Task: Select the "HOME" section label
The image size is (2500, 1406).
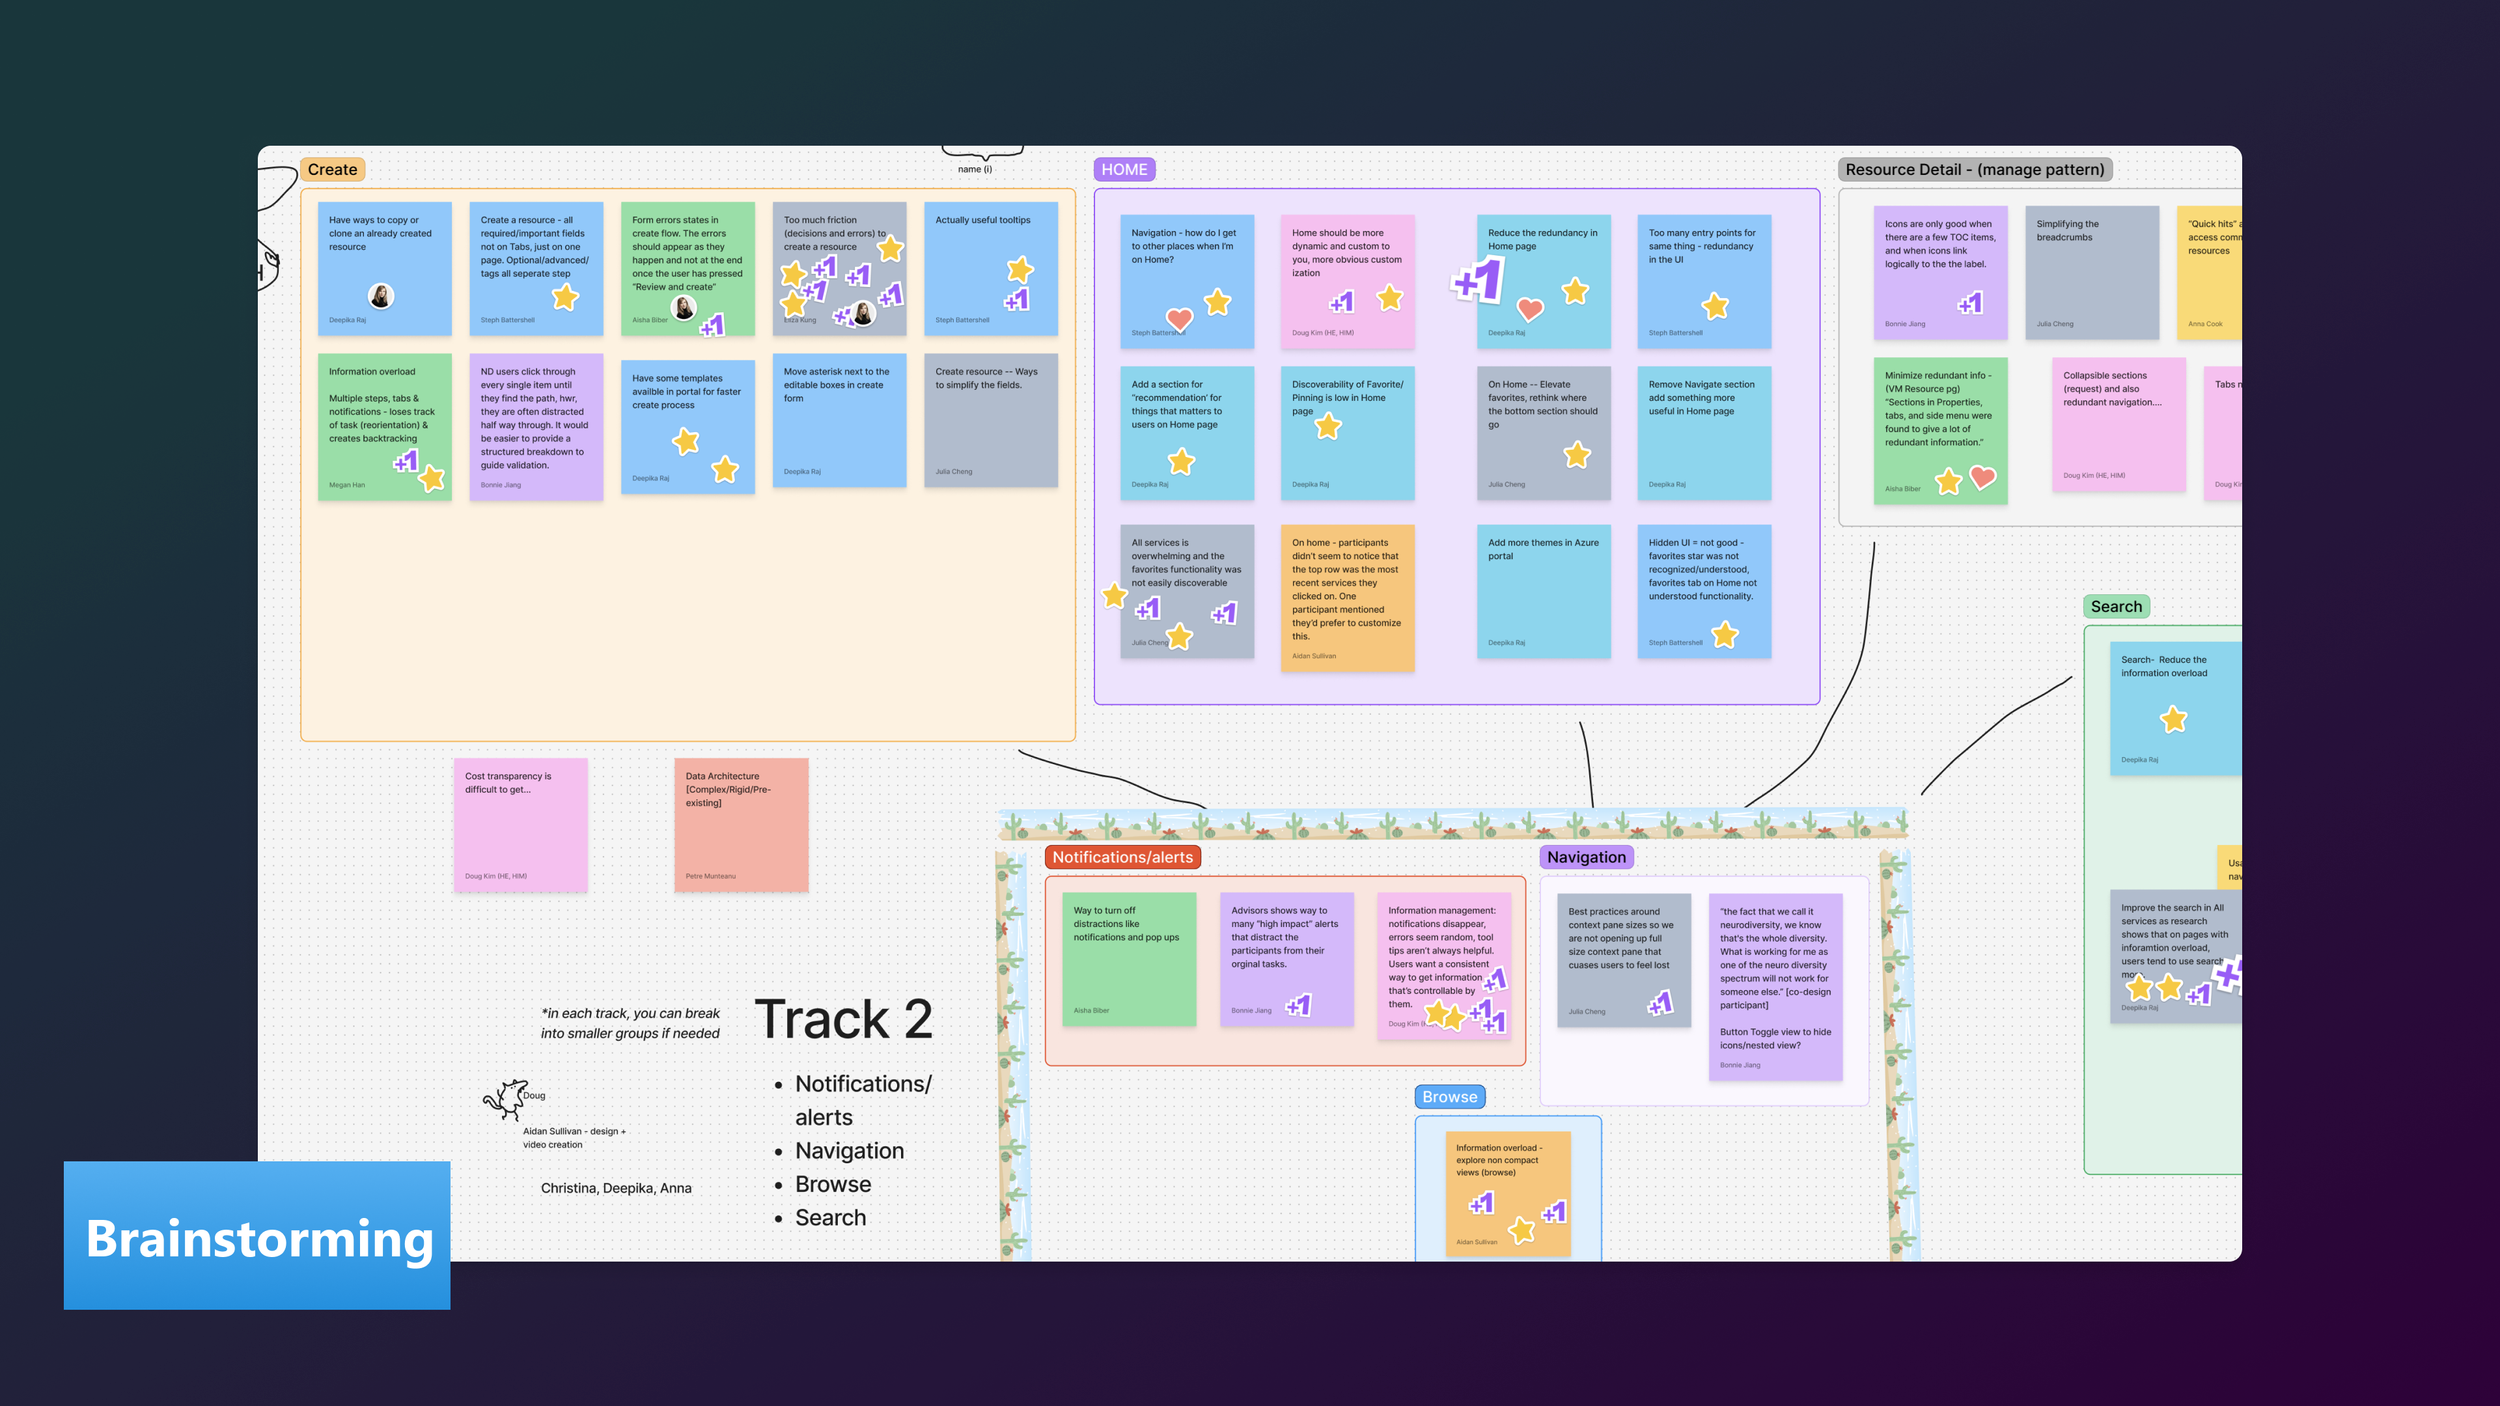Action: [x=1124, y=170]
